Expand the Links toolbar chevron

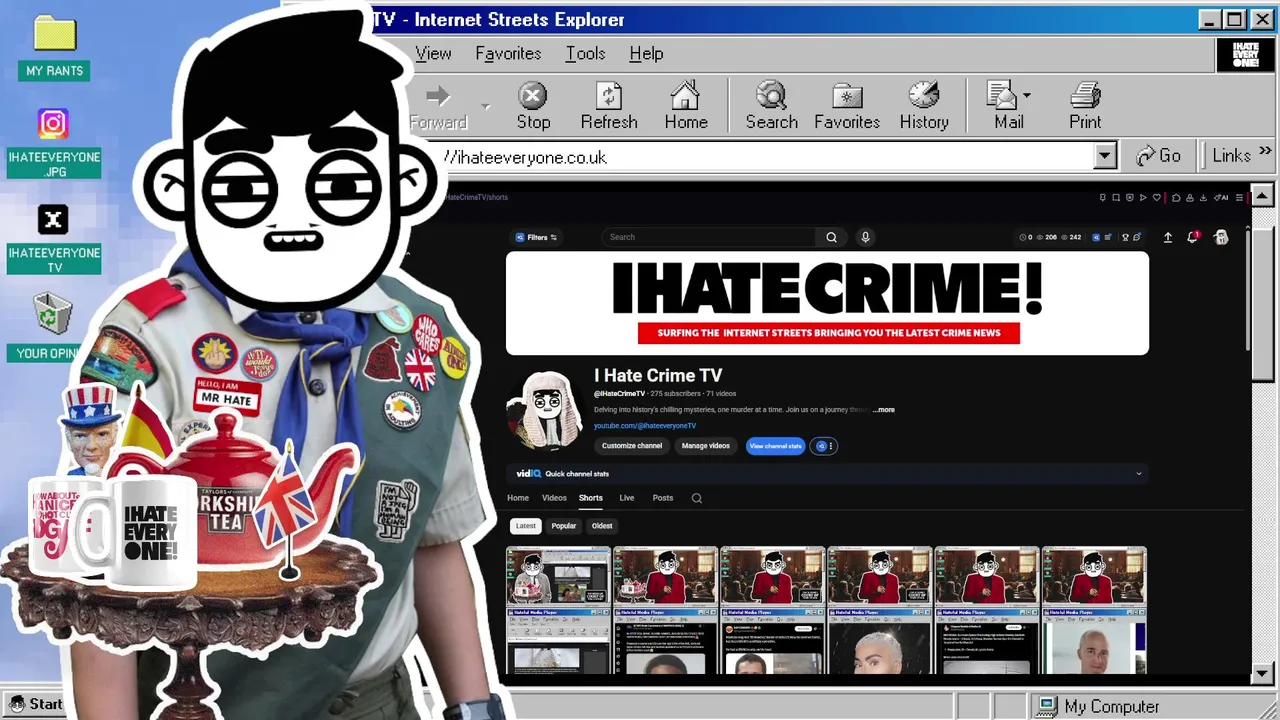pyautogui.click(x=1266, y=153)
